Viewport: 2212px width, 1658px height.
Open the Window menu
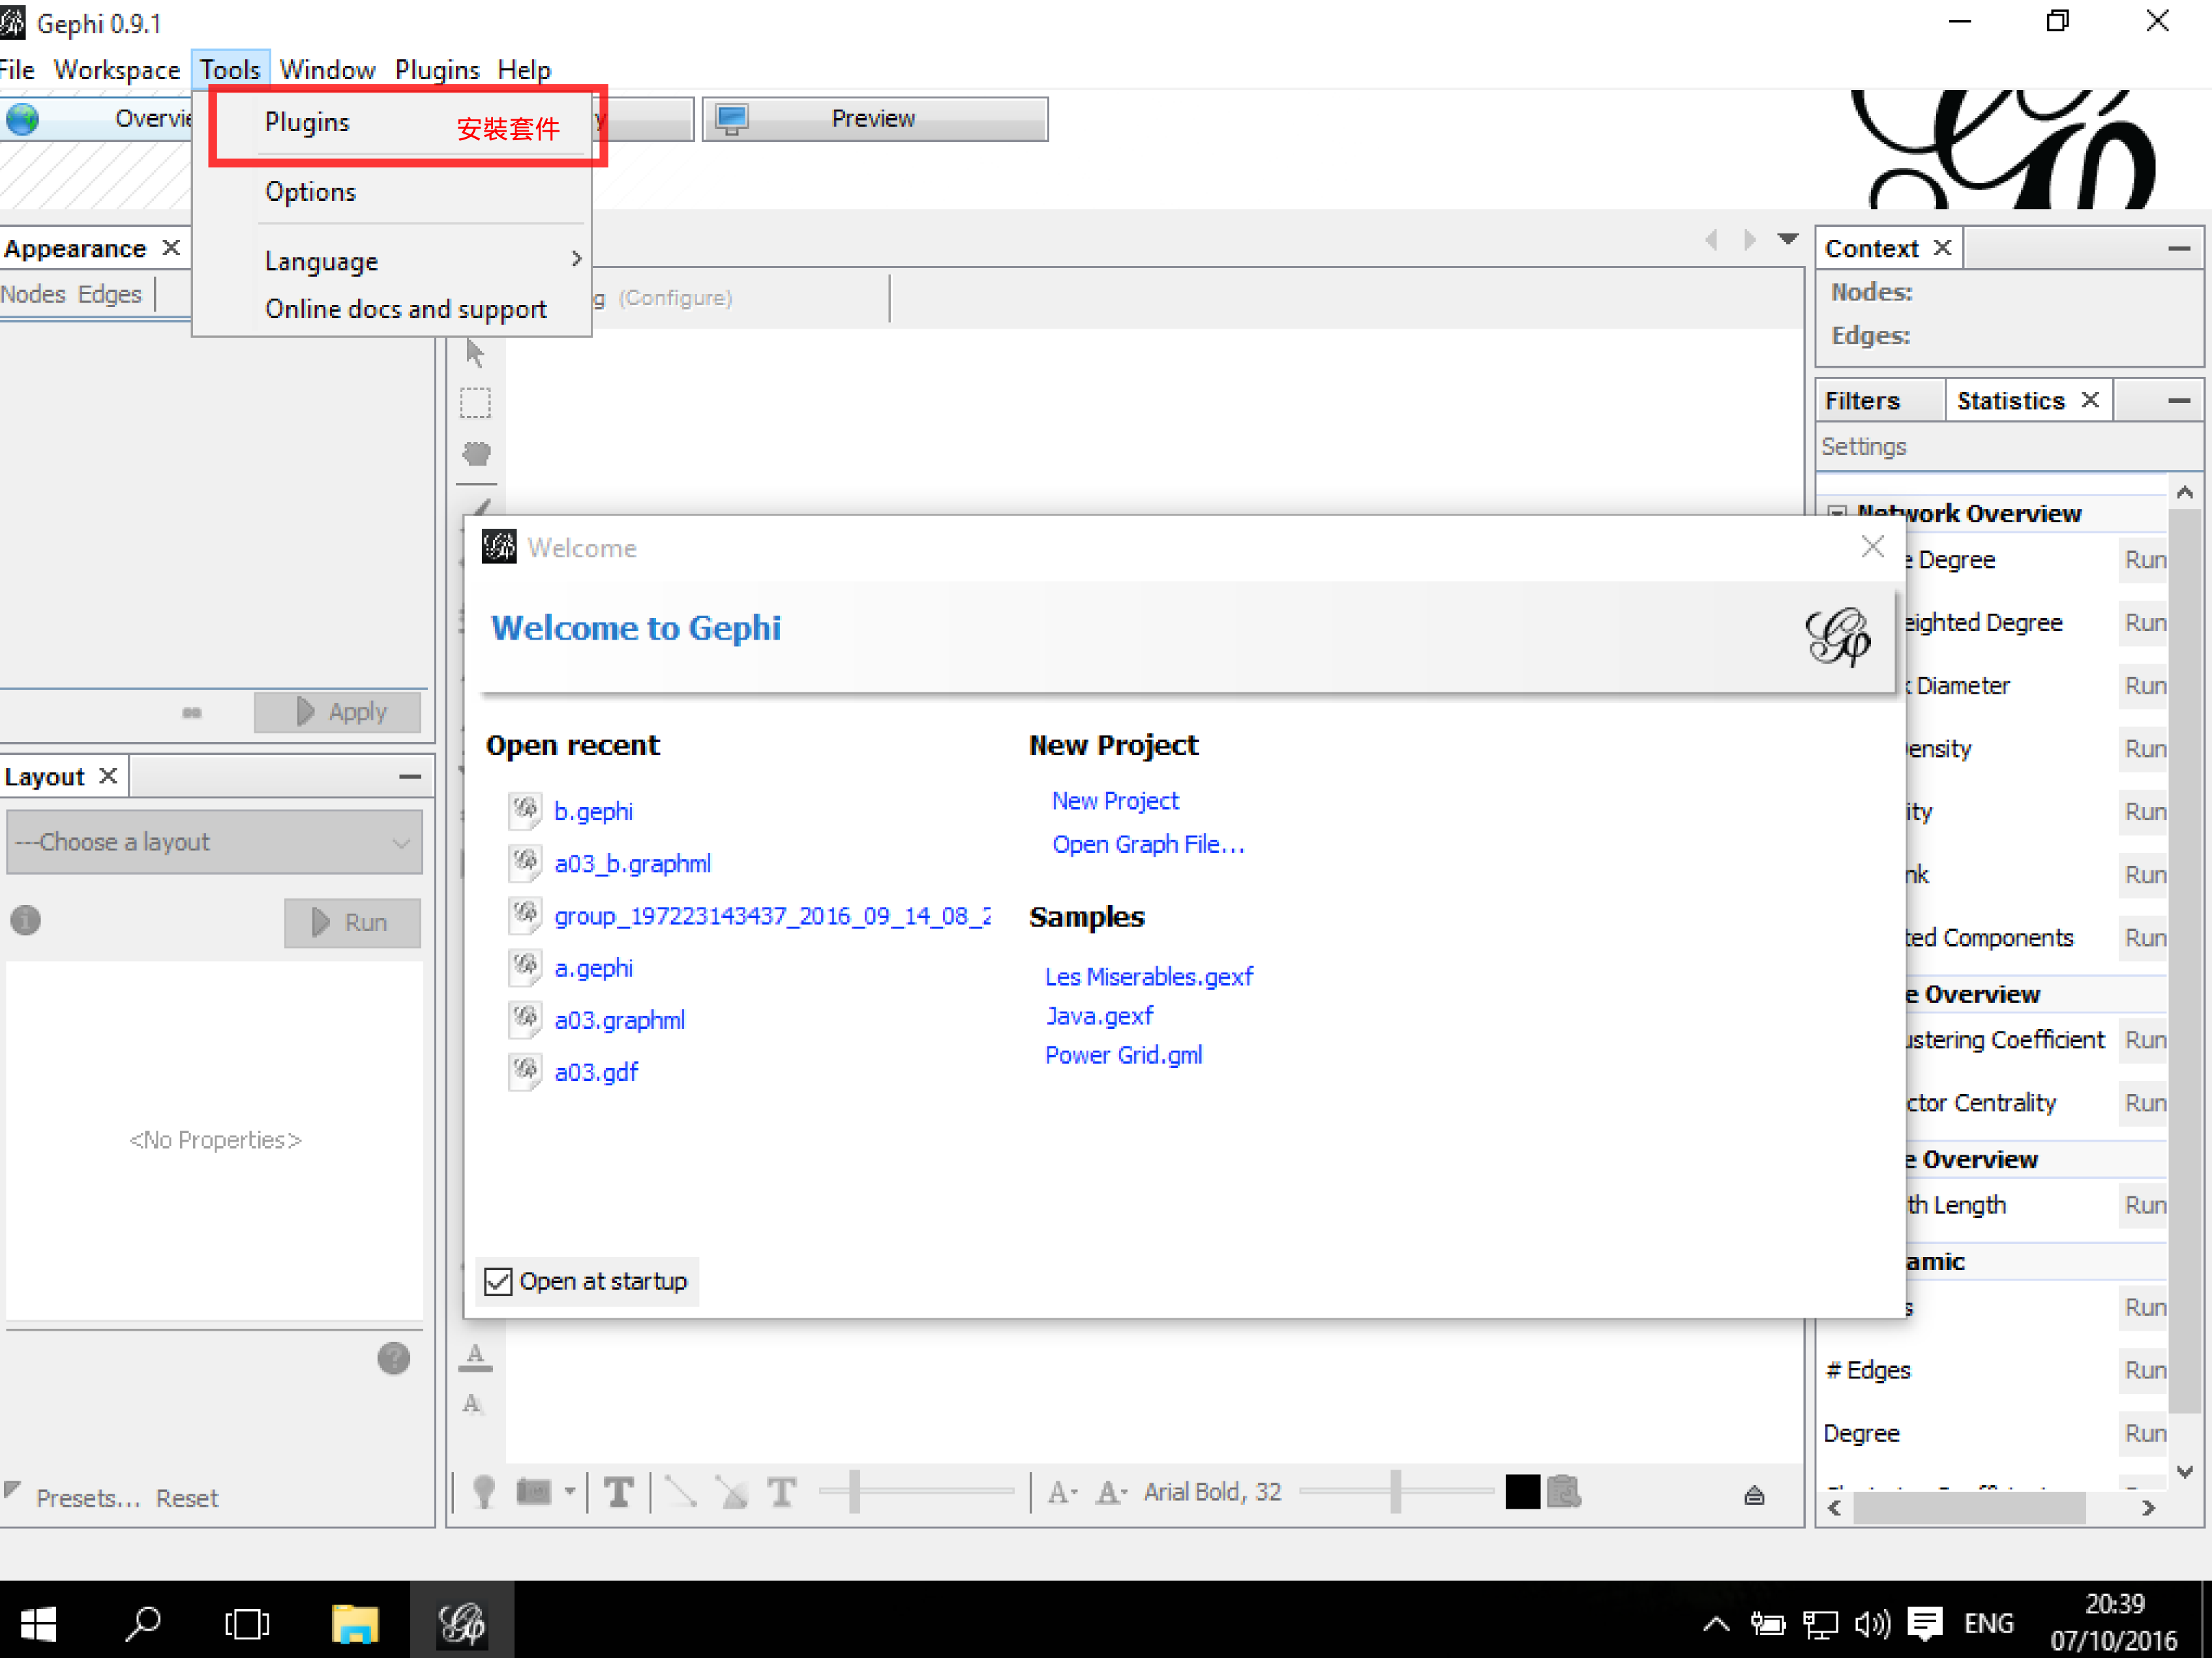click(x=327, y=70)
